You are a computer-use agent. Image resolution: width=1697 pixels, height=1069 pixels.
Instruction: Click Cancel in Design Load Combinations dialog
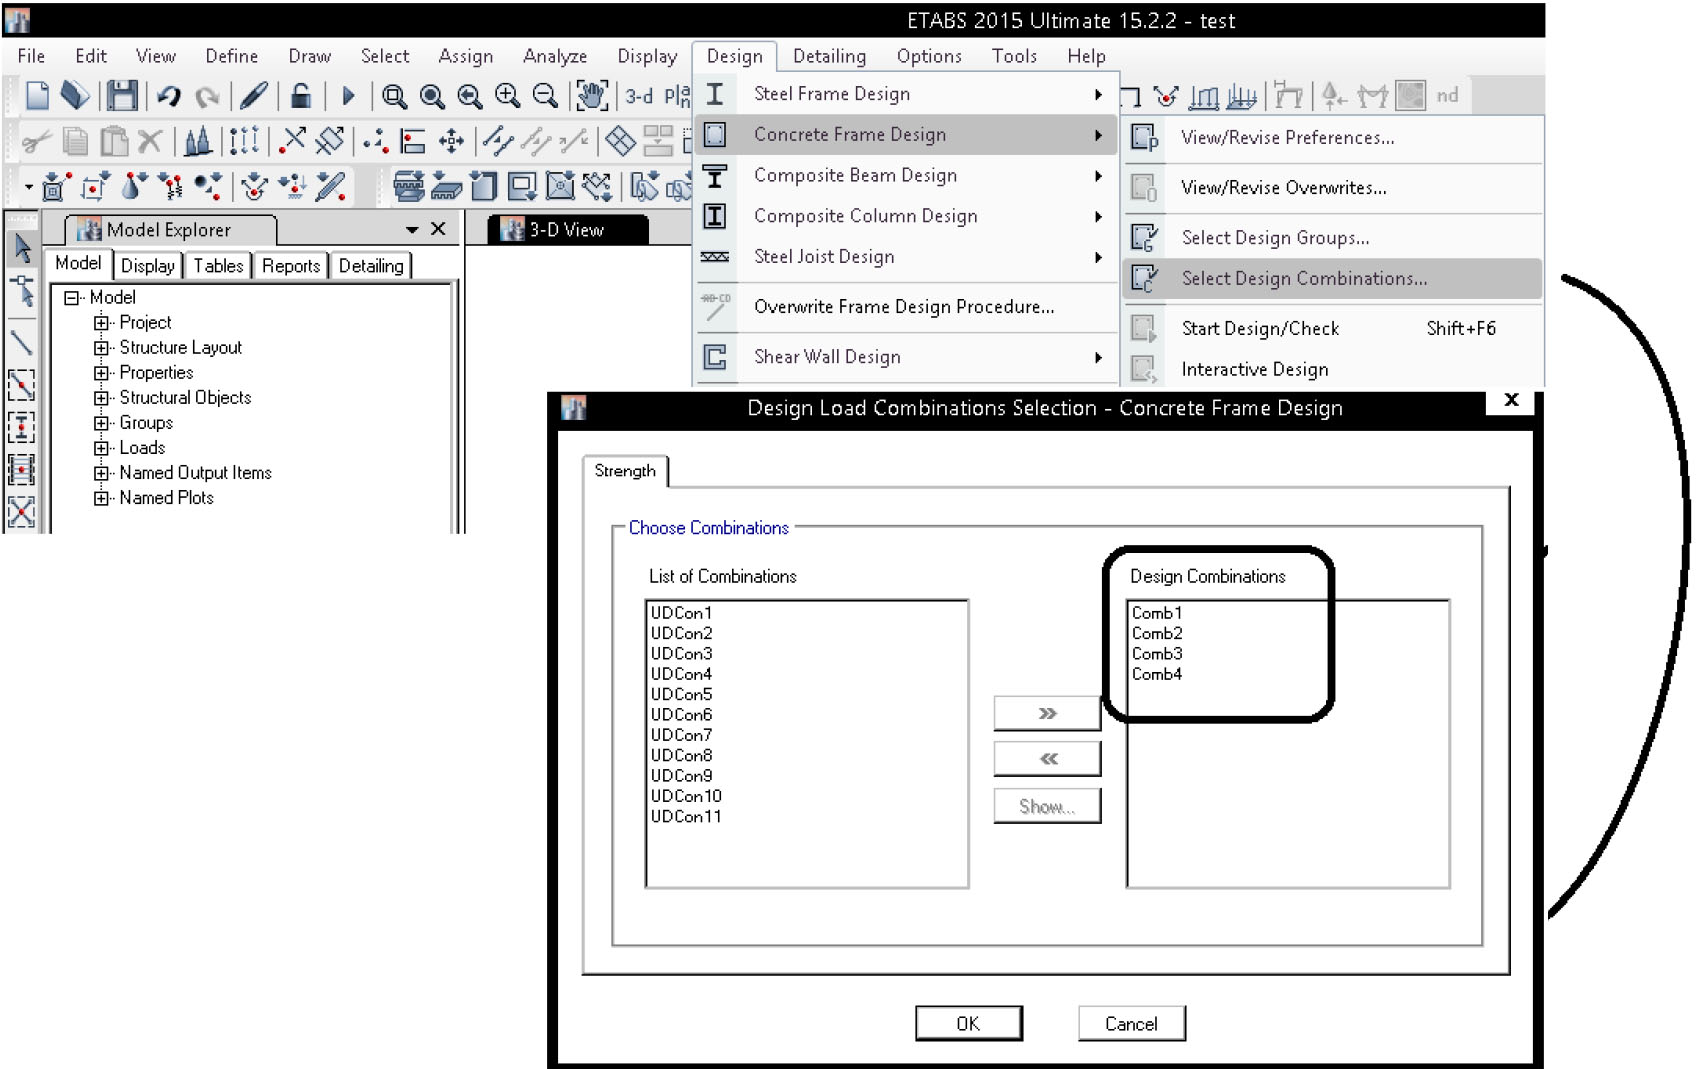[1131, 1024]
